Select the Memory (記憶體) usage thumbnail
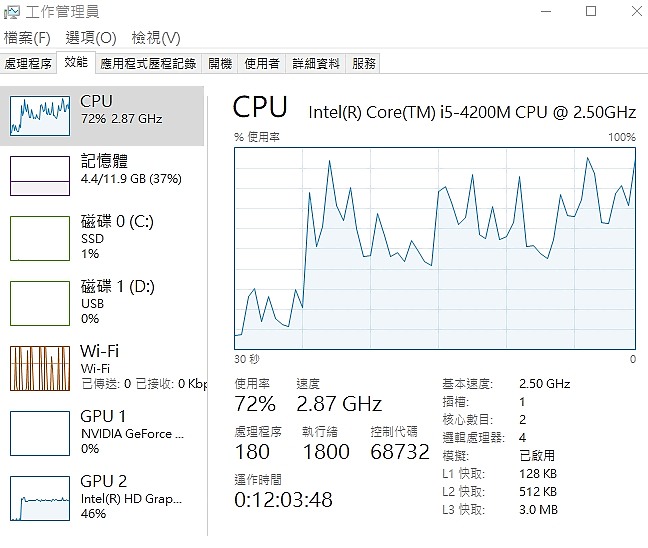The image size is (648, 548). 40,175
